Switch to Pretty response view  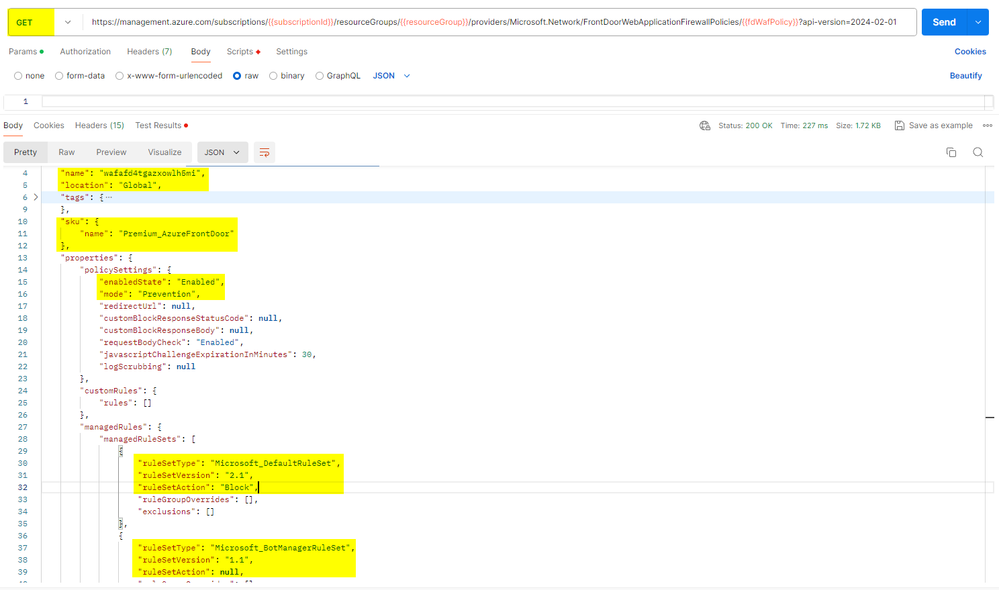click(x=25, y=152)
